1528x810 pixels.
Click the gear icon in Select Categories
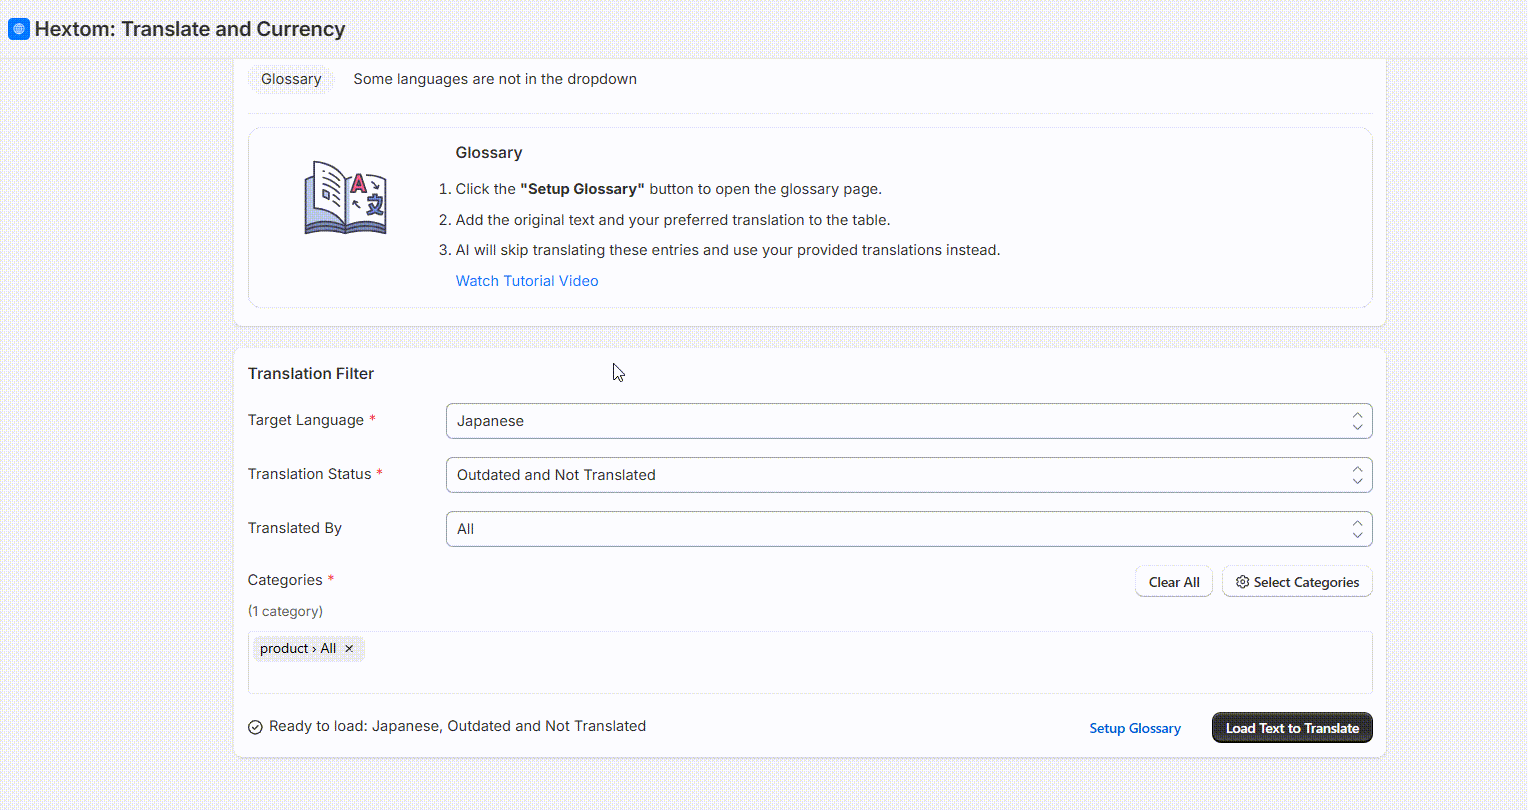1242,582
